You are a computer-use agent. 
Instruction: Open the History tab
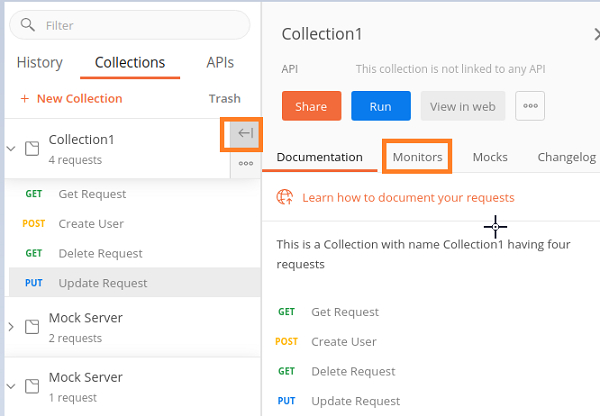coord(40,62)
